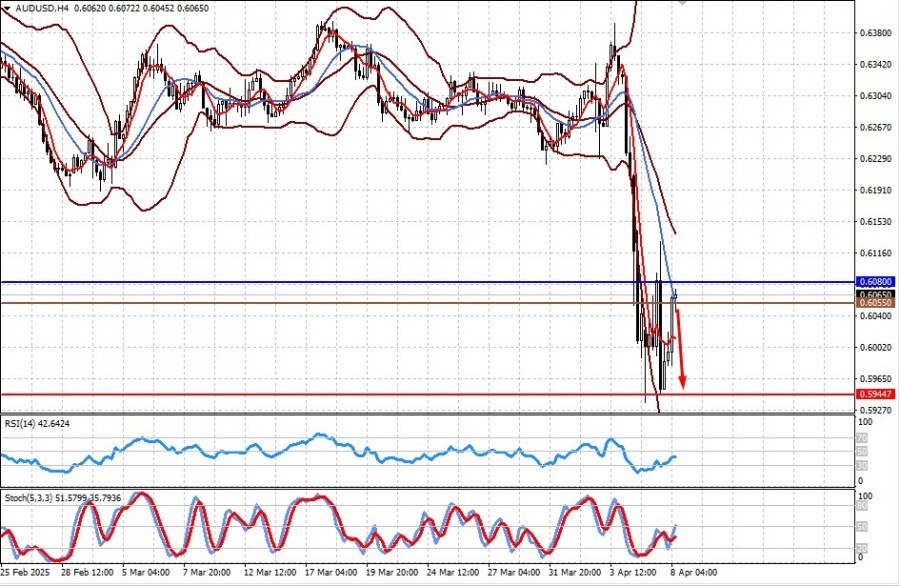Image resolution: width=900 pixels, height=586 pixels.
Task: Click the 0.61530 price axis value
Action: (876, 222)
